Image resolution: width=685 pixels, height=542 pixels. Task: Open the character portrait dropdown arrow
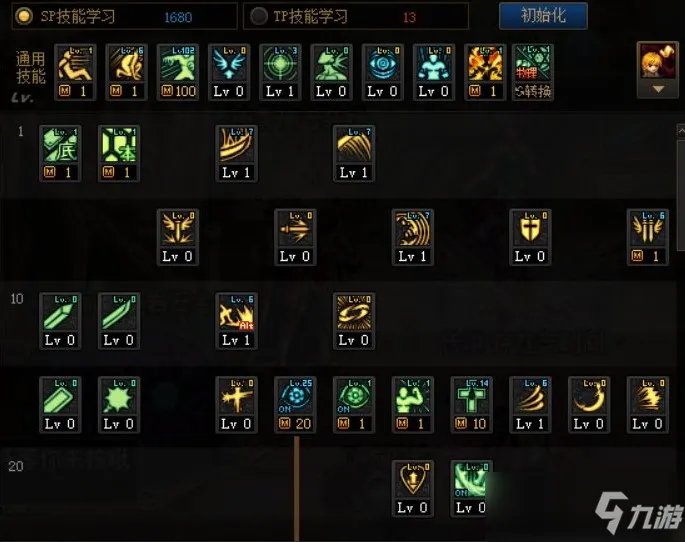658,89
